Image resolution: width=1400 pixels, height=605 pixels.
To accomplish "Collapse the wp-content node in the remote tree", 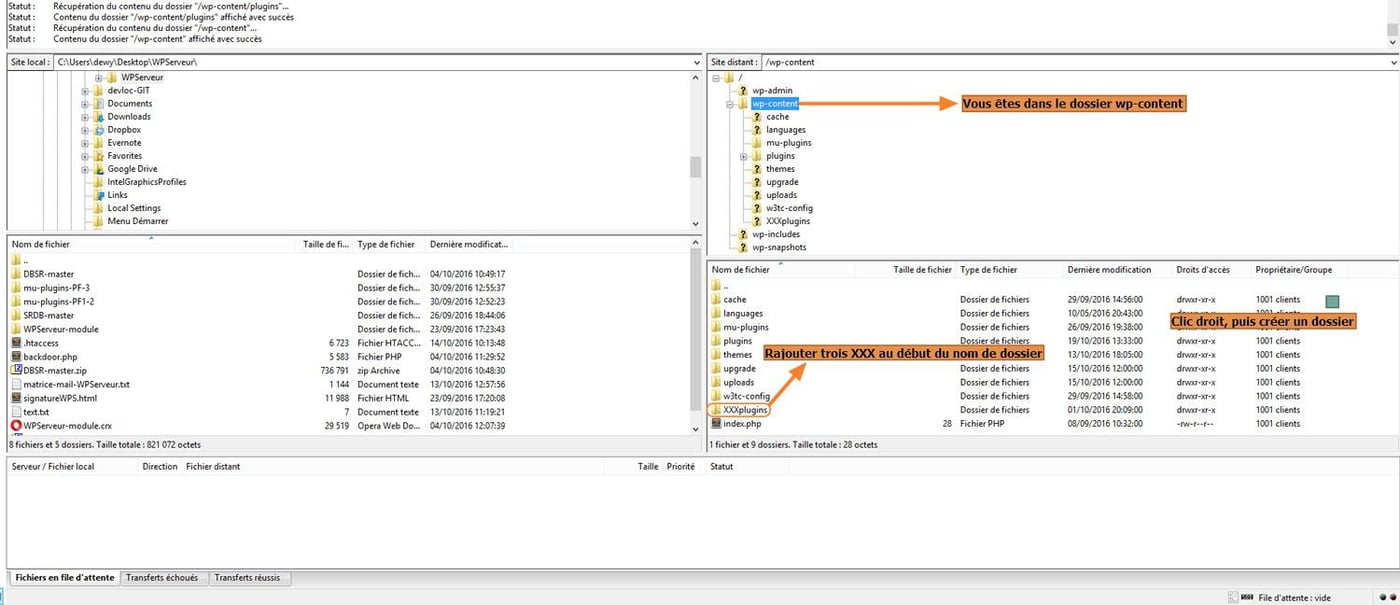I will pos(731,103).
